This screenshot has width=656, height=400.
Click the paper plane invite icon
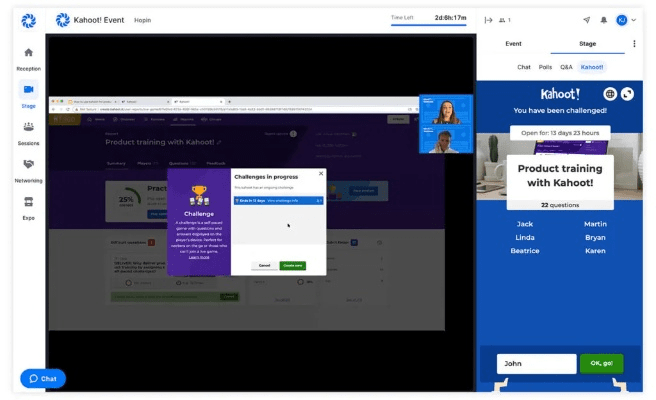point(586,20)
